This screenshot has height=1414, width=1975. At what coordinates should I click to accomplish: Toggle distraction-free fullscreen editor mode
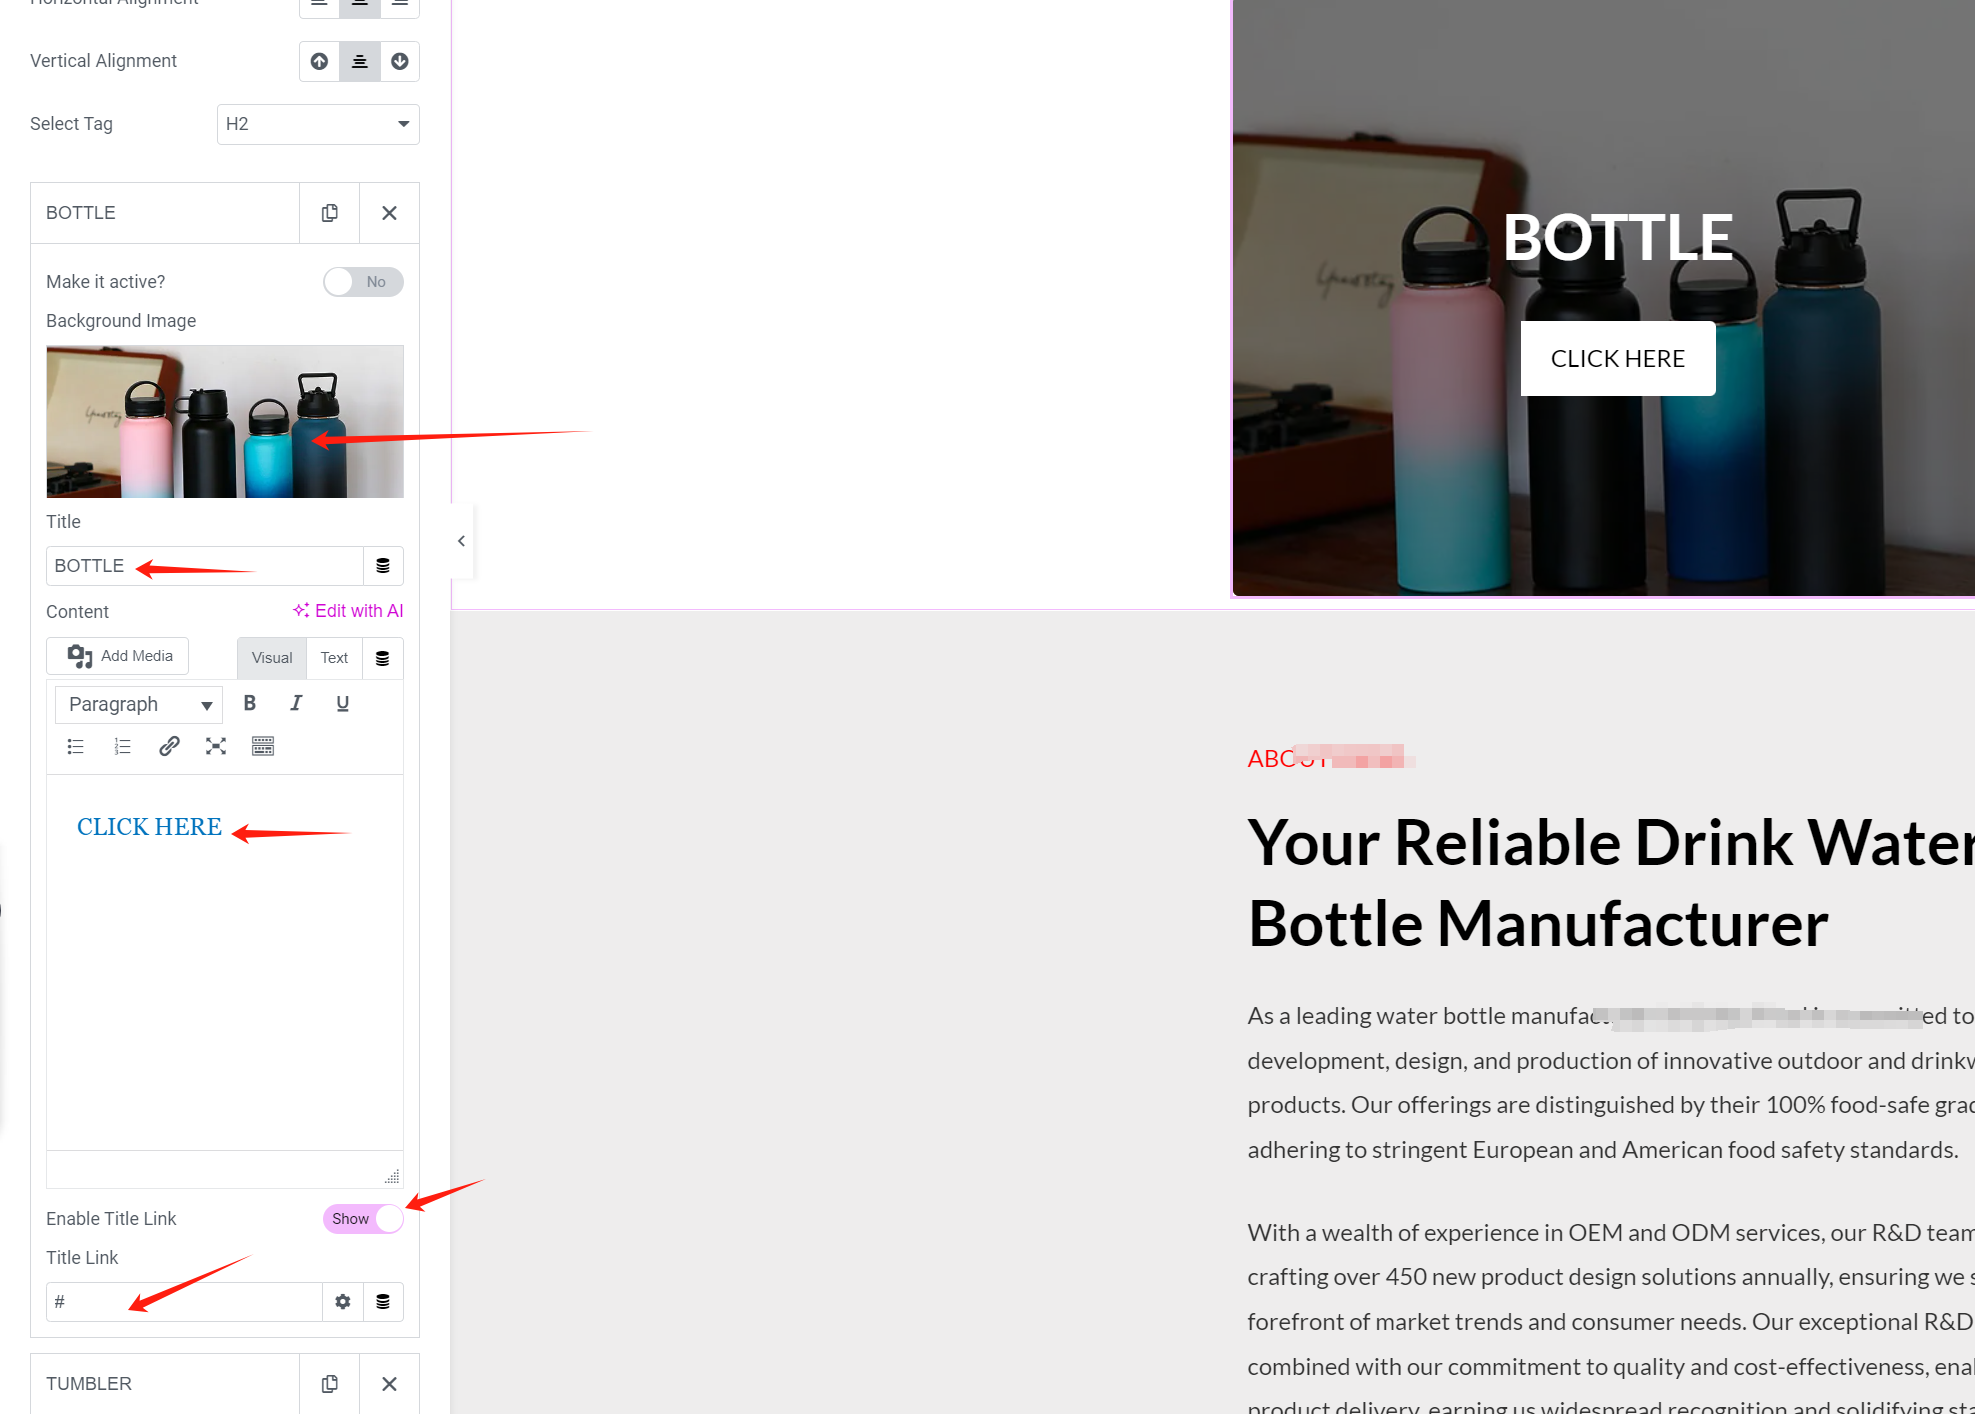(216, 747)
